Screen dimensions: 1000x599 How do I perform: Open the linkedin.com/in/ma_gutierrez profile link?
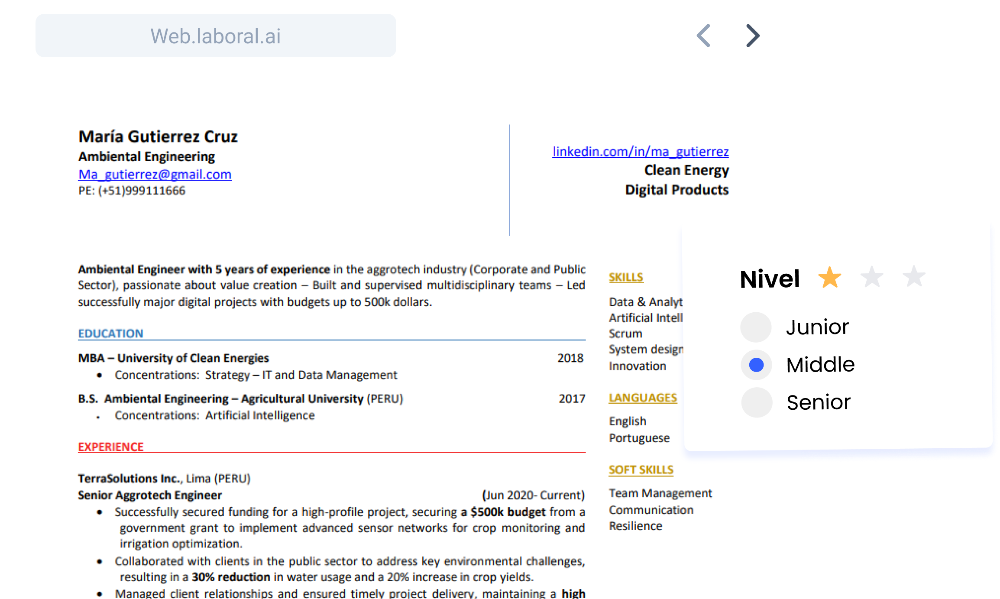click(x=640, y=151)
